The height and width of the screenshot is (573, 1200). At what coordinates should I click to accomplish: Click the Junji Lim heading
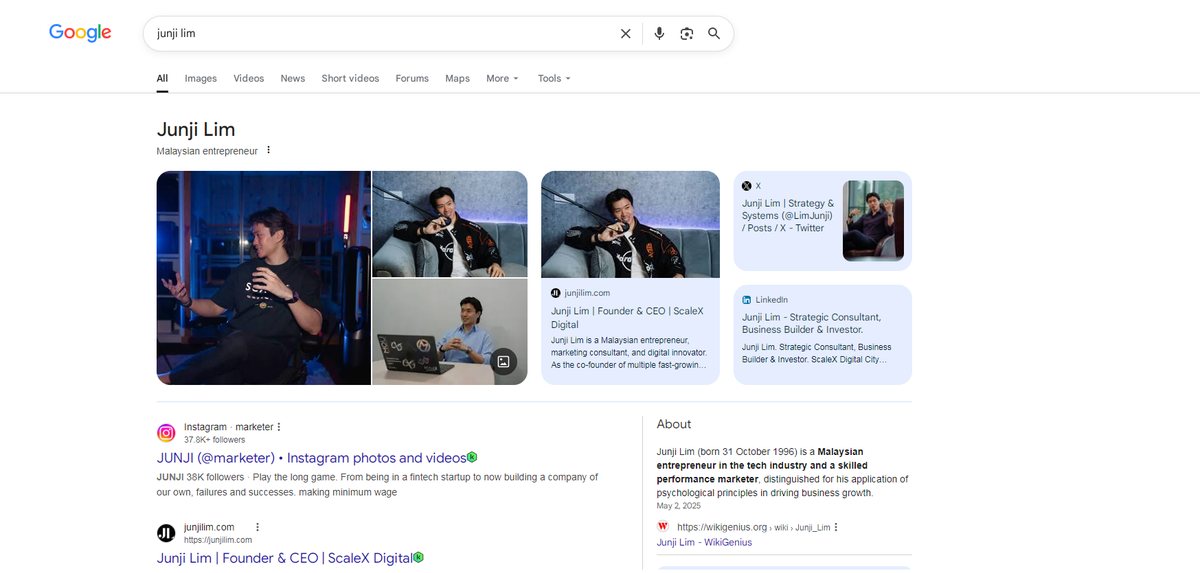(x=196, y=129)
